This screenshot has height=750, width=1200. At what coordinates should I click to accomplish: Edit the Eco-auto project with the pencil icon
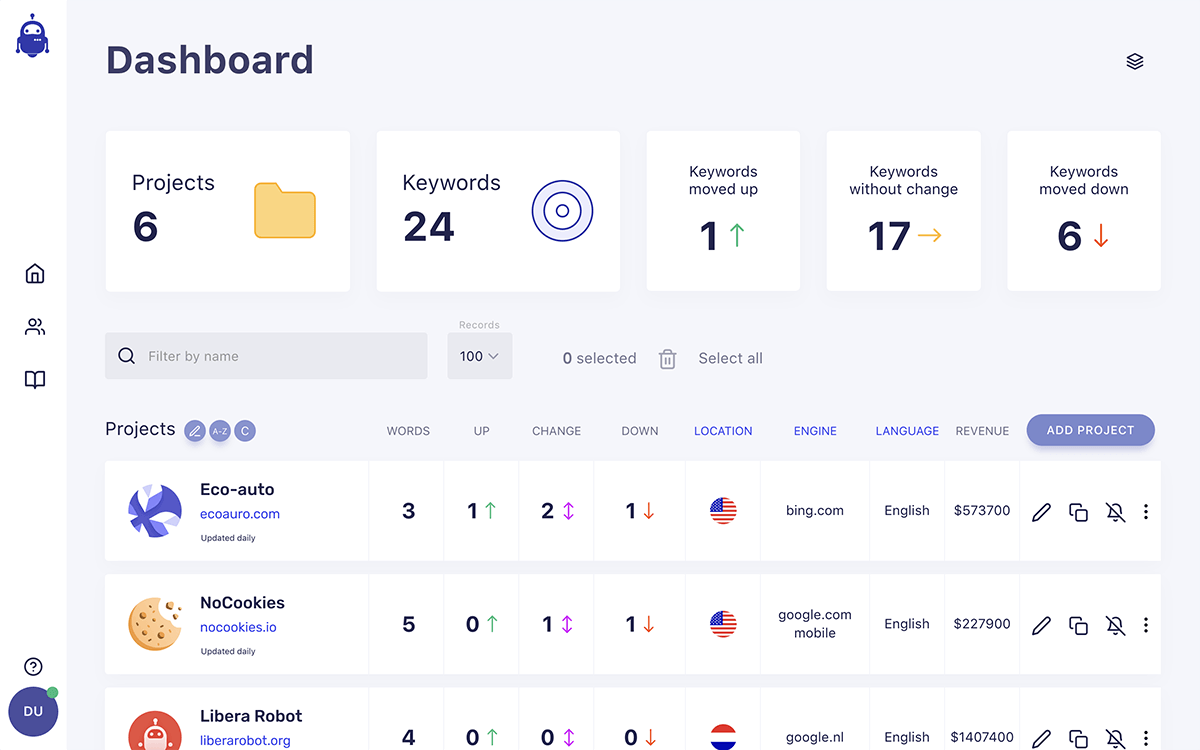(x=1041, y=511)
